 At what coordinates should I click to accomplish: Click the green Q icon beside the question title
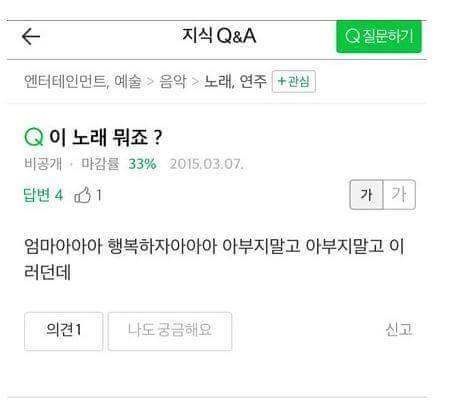click(x=34, y=137)
